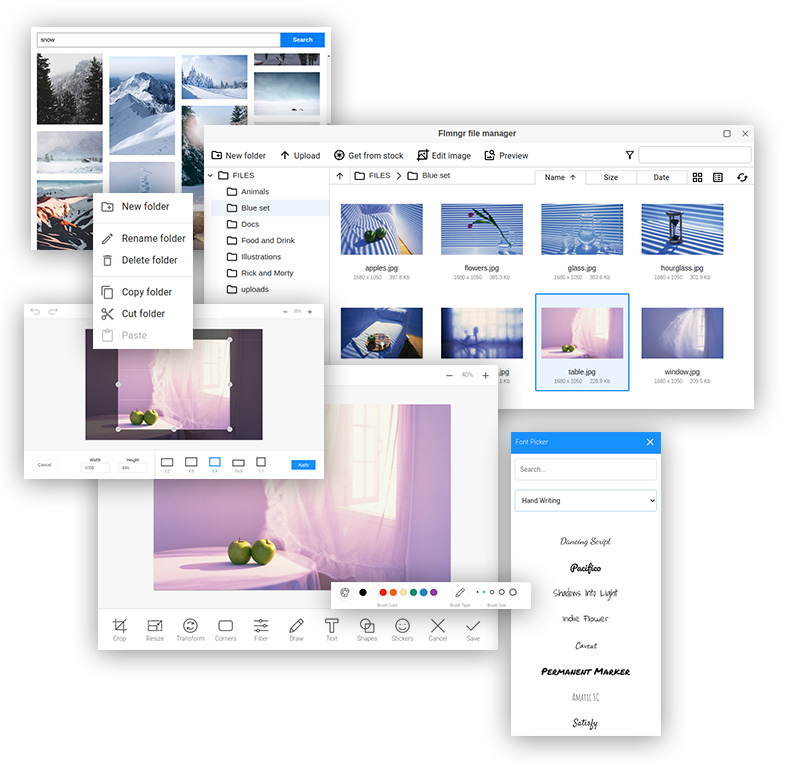
Task: Open the Stickers tool
Action: pyautogui.click(x=402, y=629)
